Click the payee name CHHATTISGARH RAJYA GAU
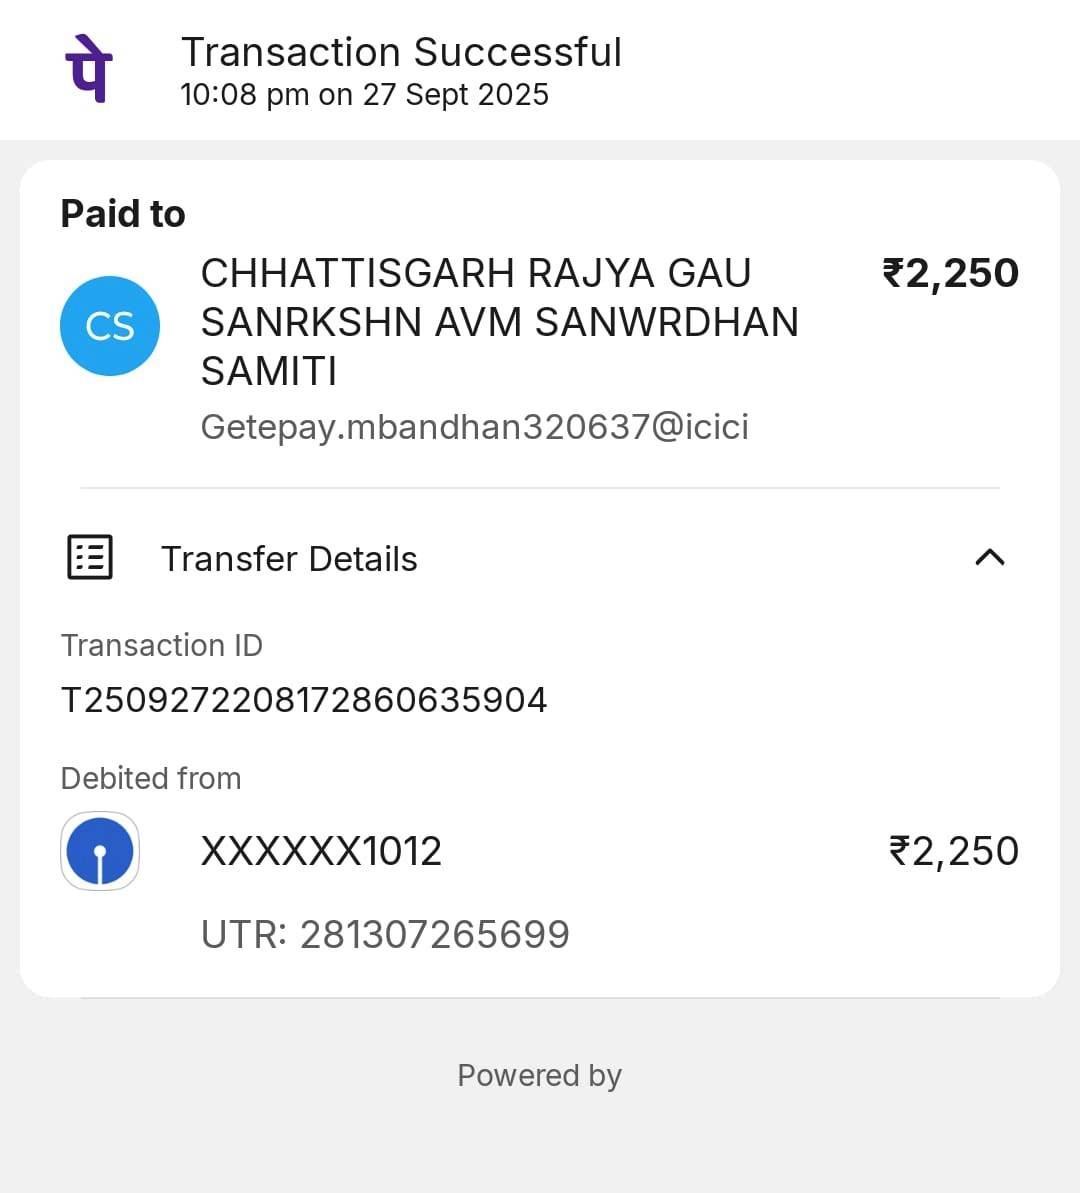The height and width of the screenshot is (1193, 1080). 475,273
